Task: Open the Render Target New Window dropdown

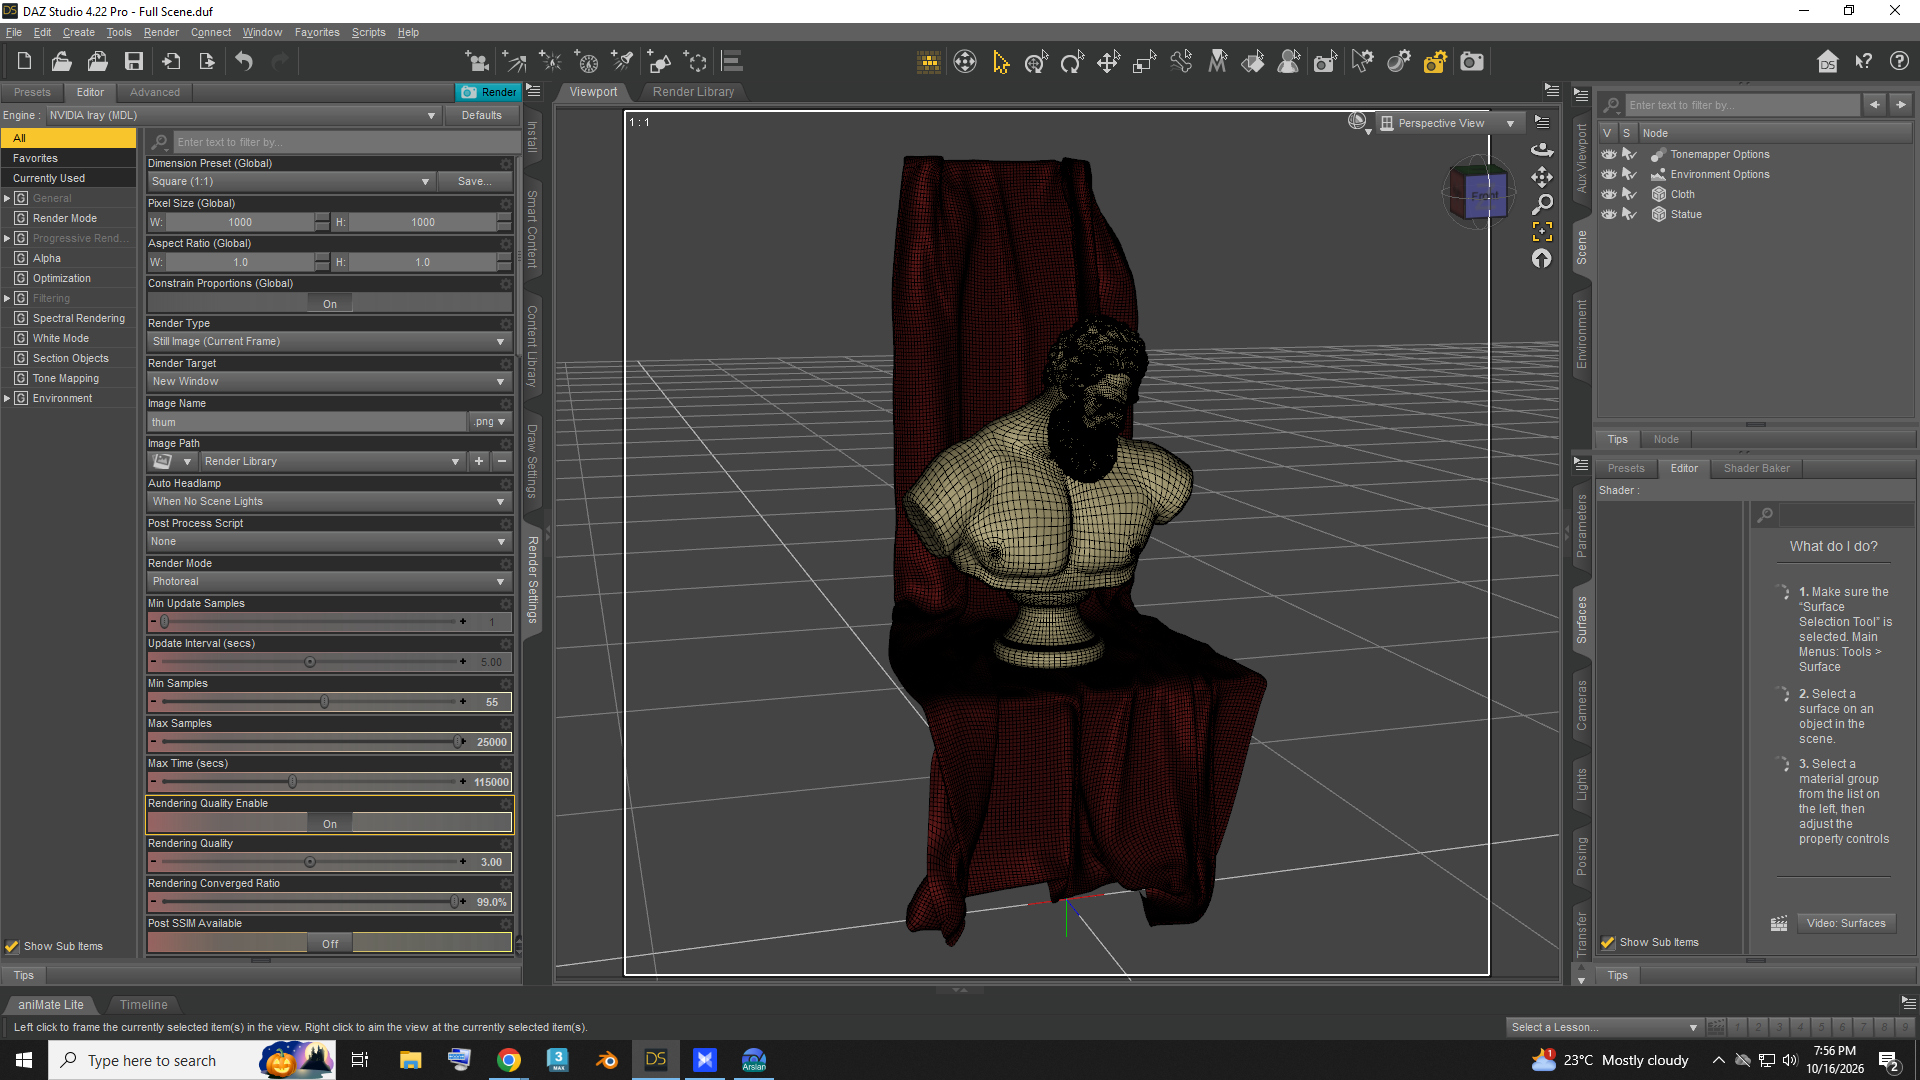Action: tap(330, 381)
